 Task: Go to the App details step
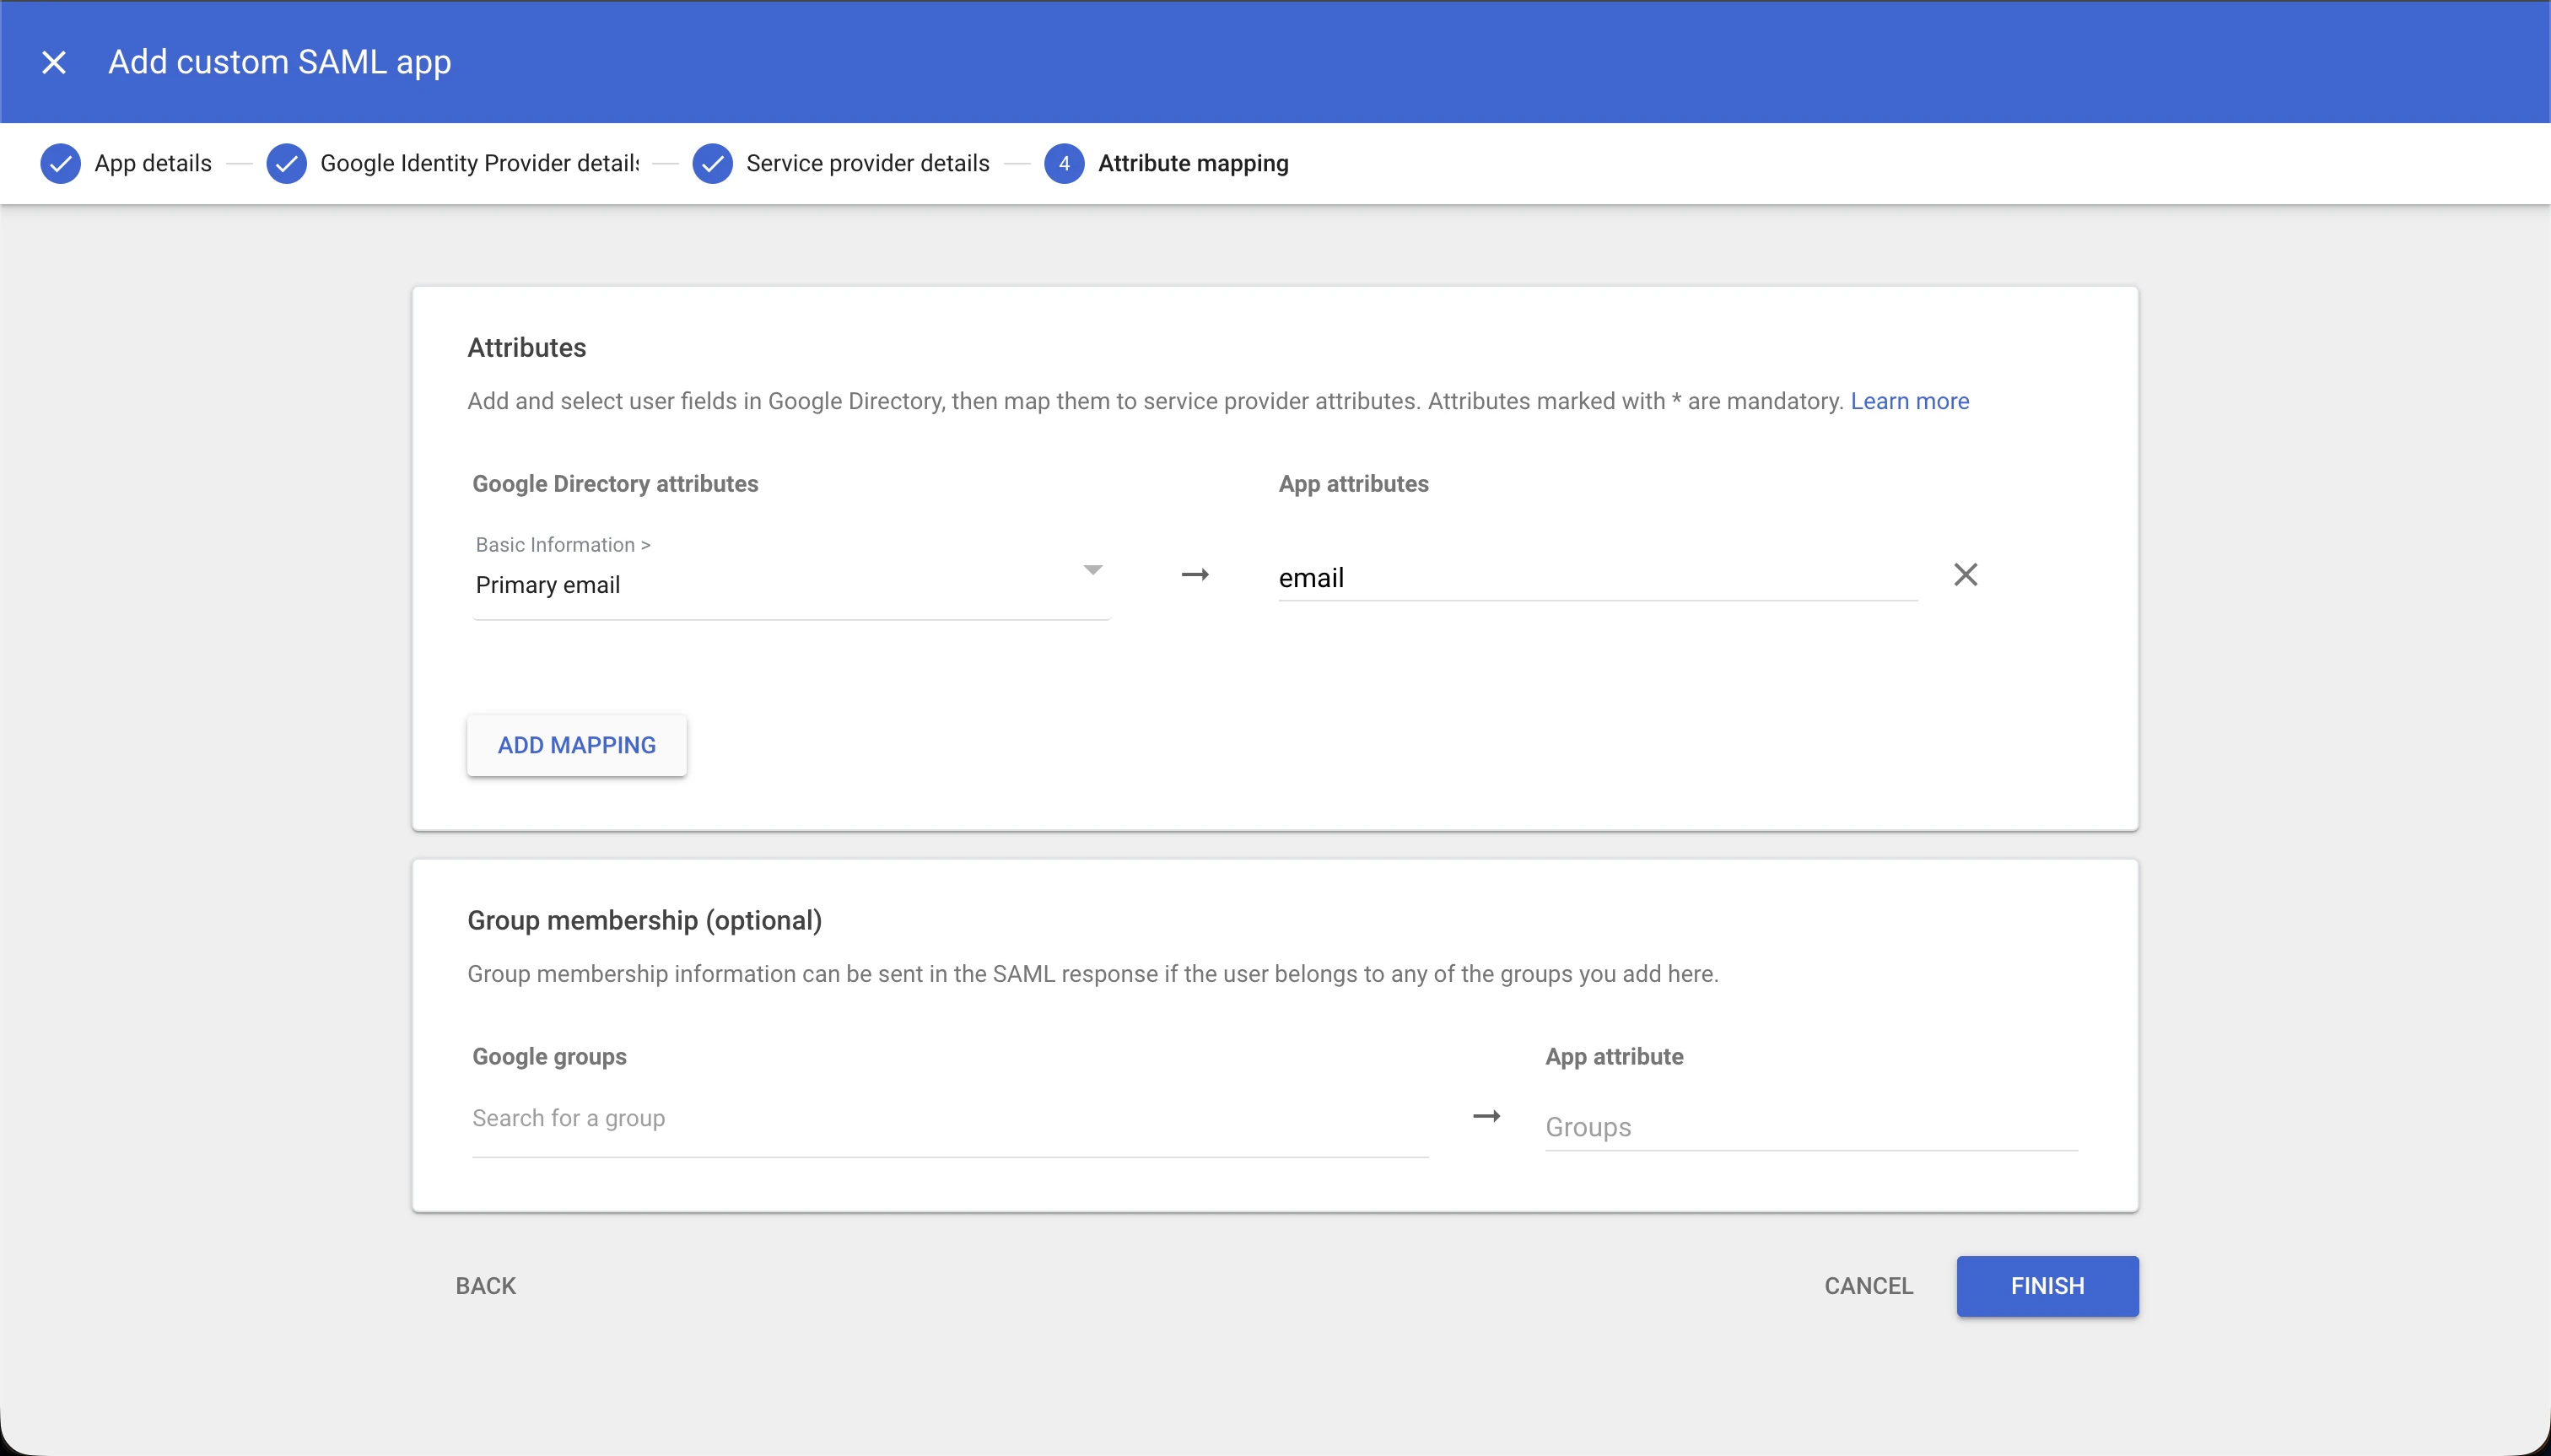click(x=152, y=163)
